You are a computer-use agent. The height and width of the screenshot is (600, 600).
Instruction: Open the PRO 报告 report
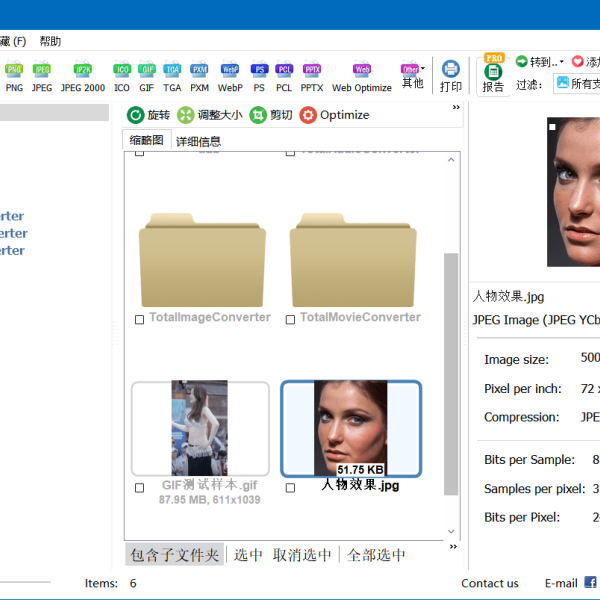click(493, 75)
